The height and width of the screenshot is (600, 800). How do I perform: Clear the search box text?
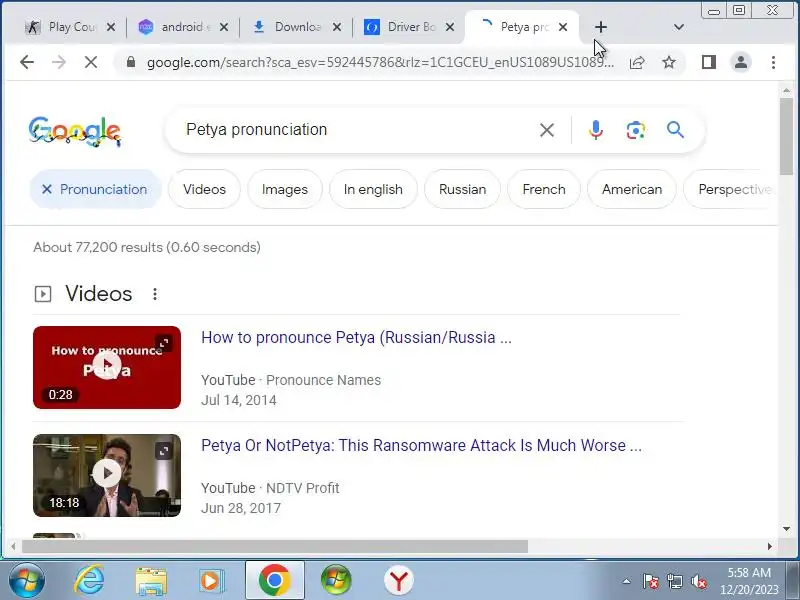coord(546,130)
